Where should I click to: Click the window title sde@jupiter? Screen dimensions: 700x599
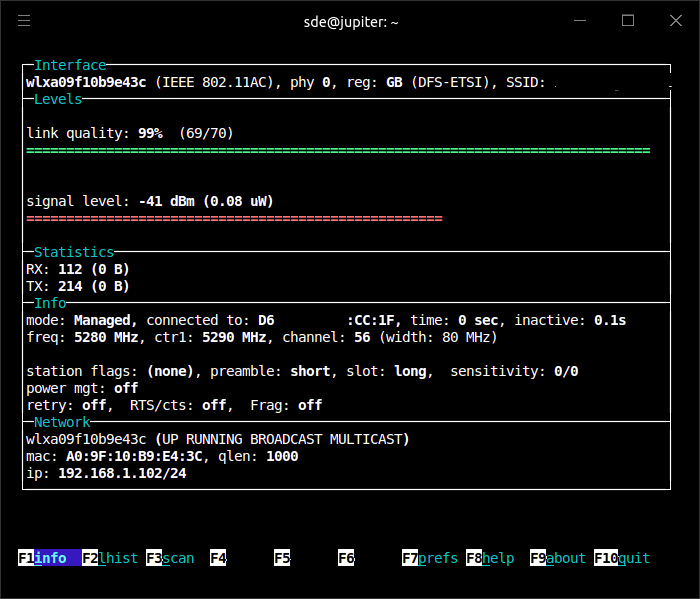[x=350, y=22]
